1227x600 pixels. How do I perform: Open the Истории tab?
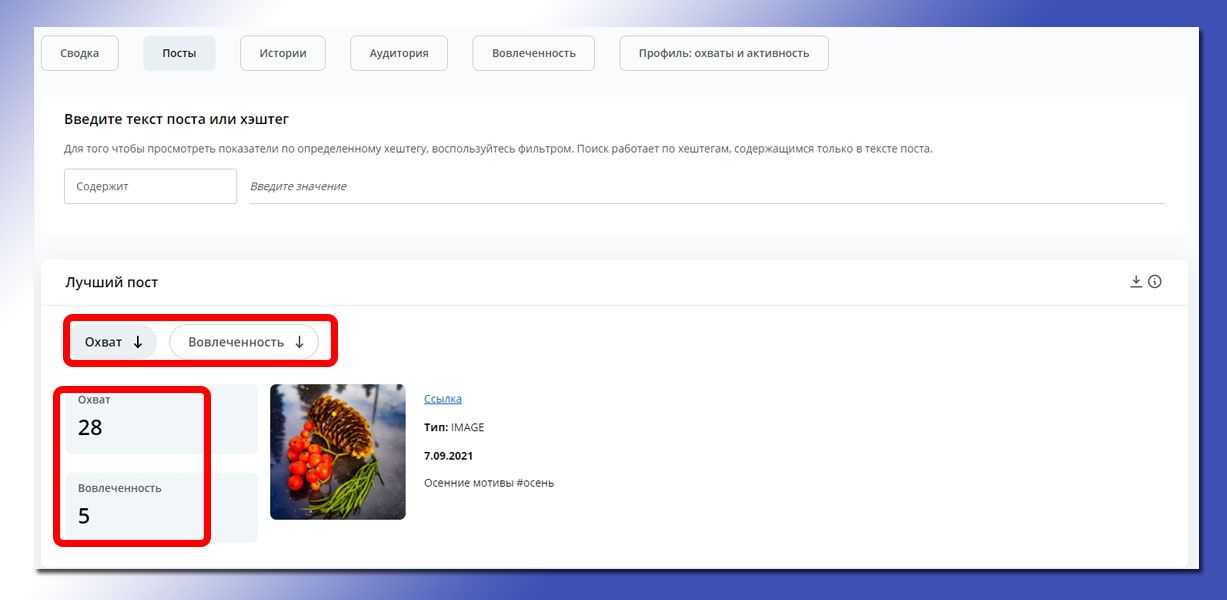tap(283, 53)
